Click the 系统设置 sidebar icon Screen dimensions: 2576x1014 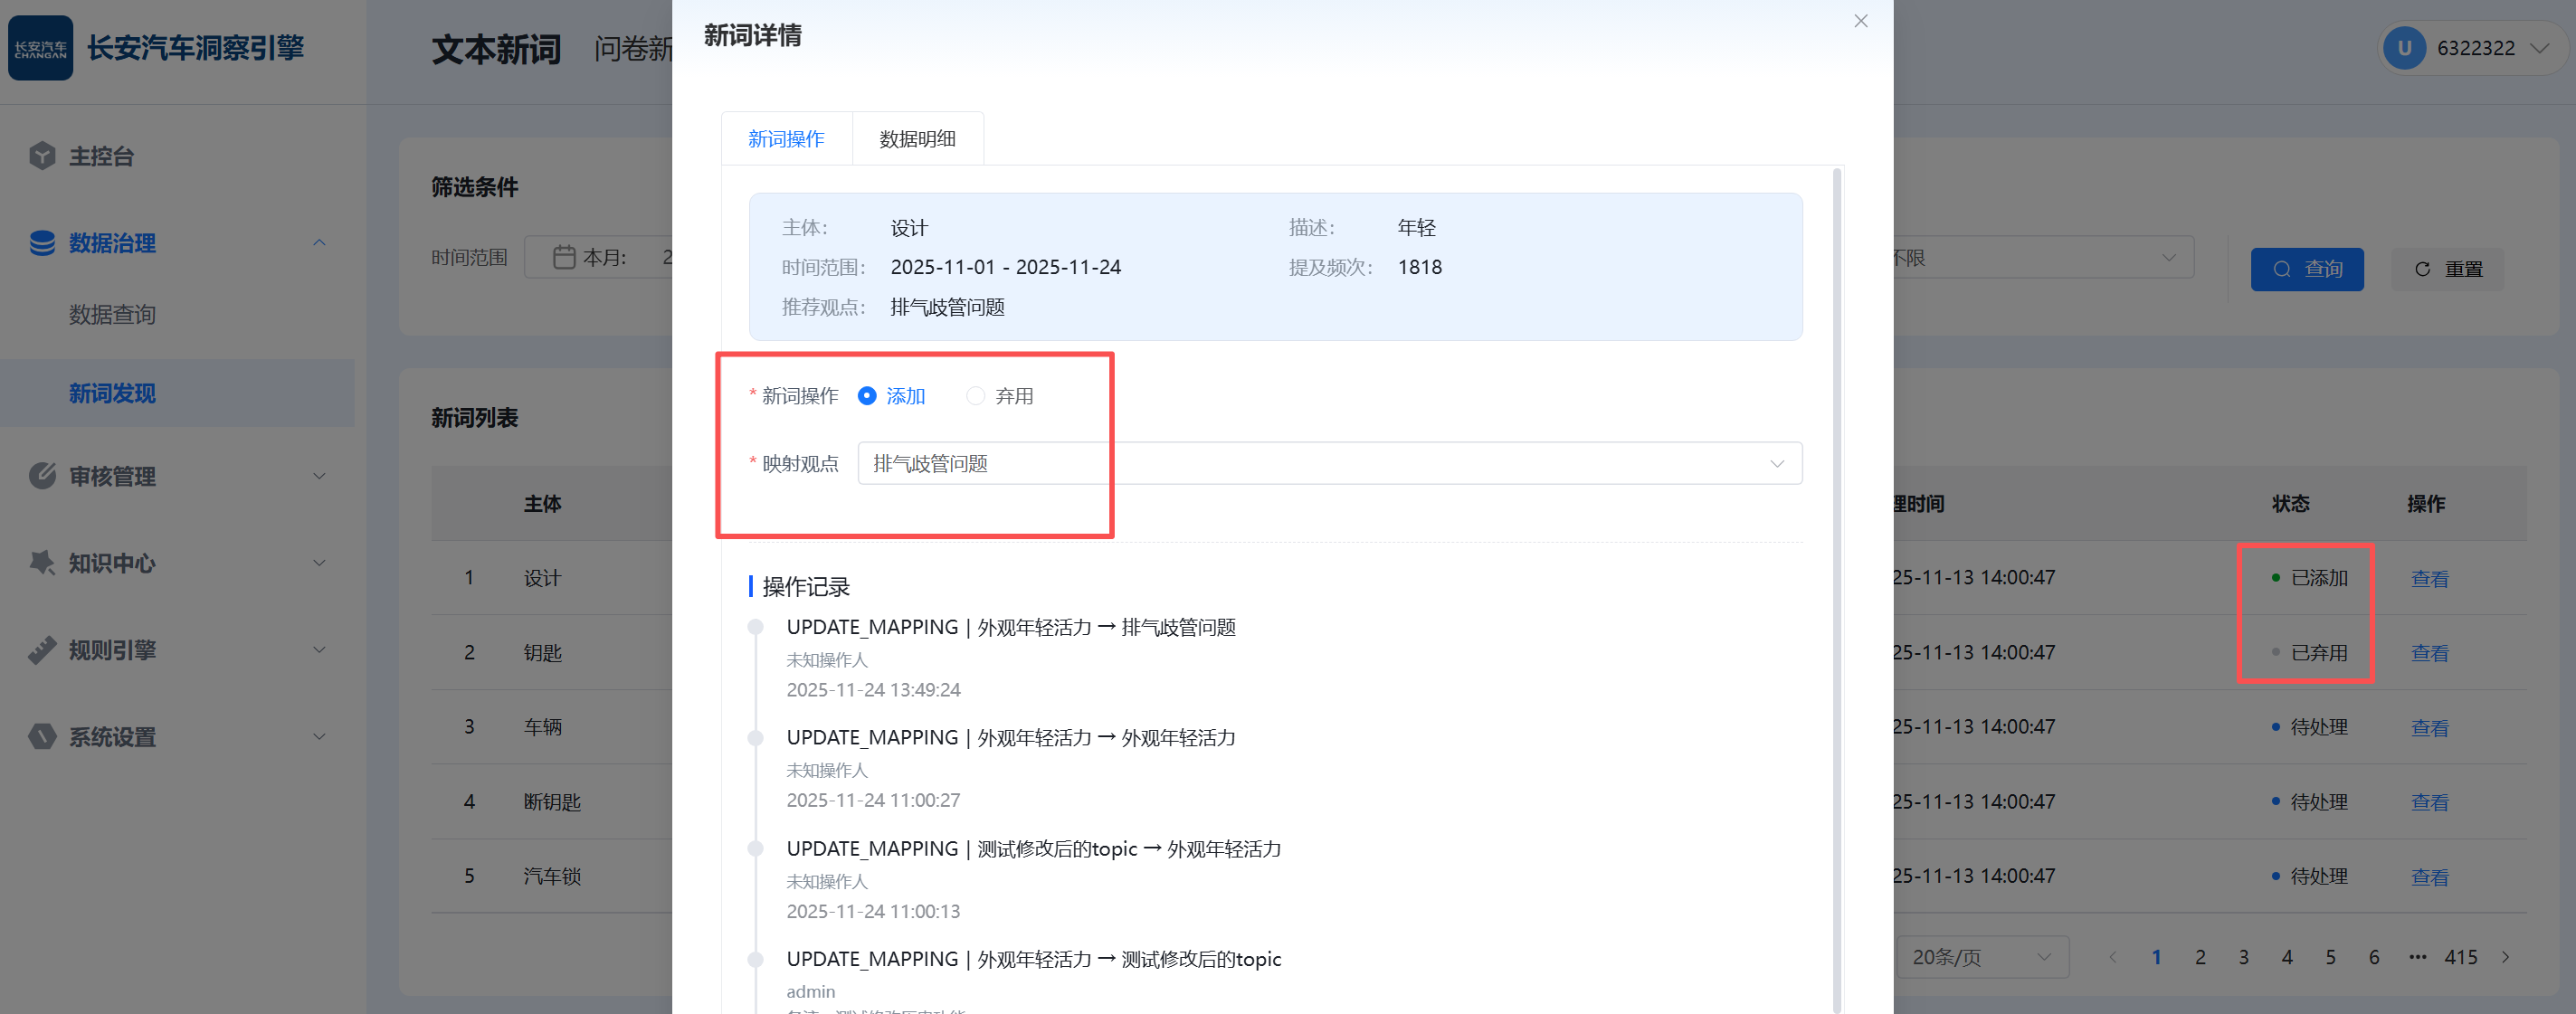pos(42,737)
